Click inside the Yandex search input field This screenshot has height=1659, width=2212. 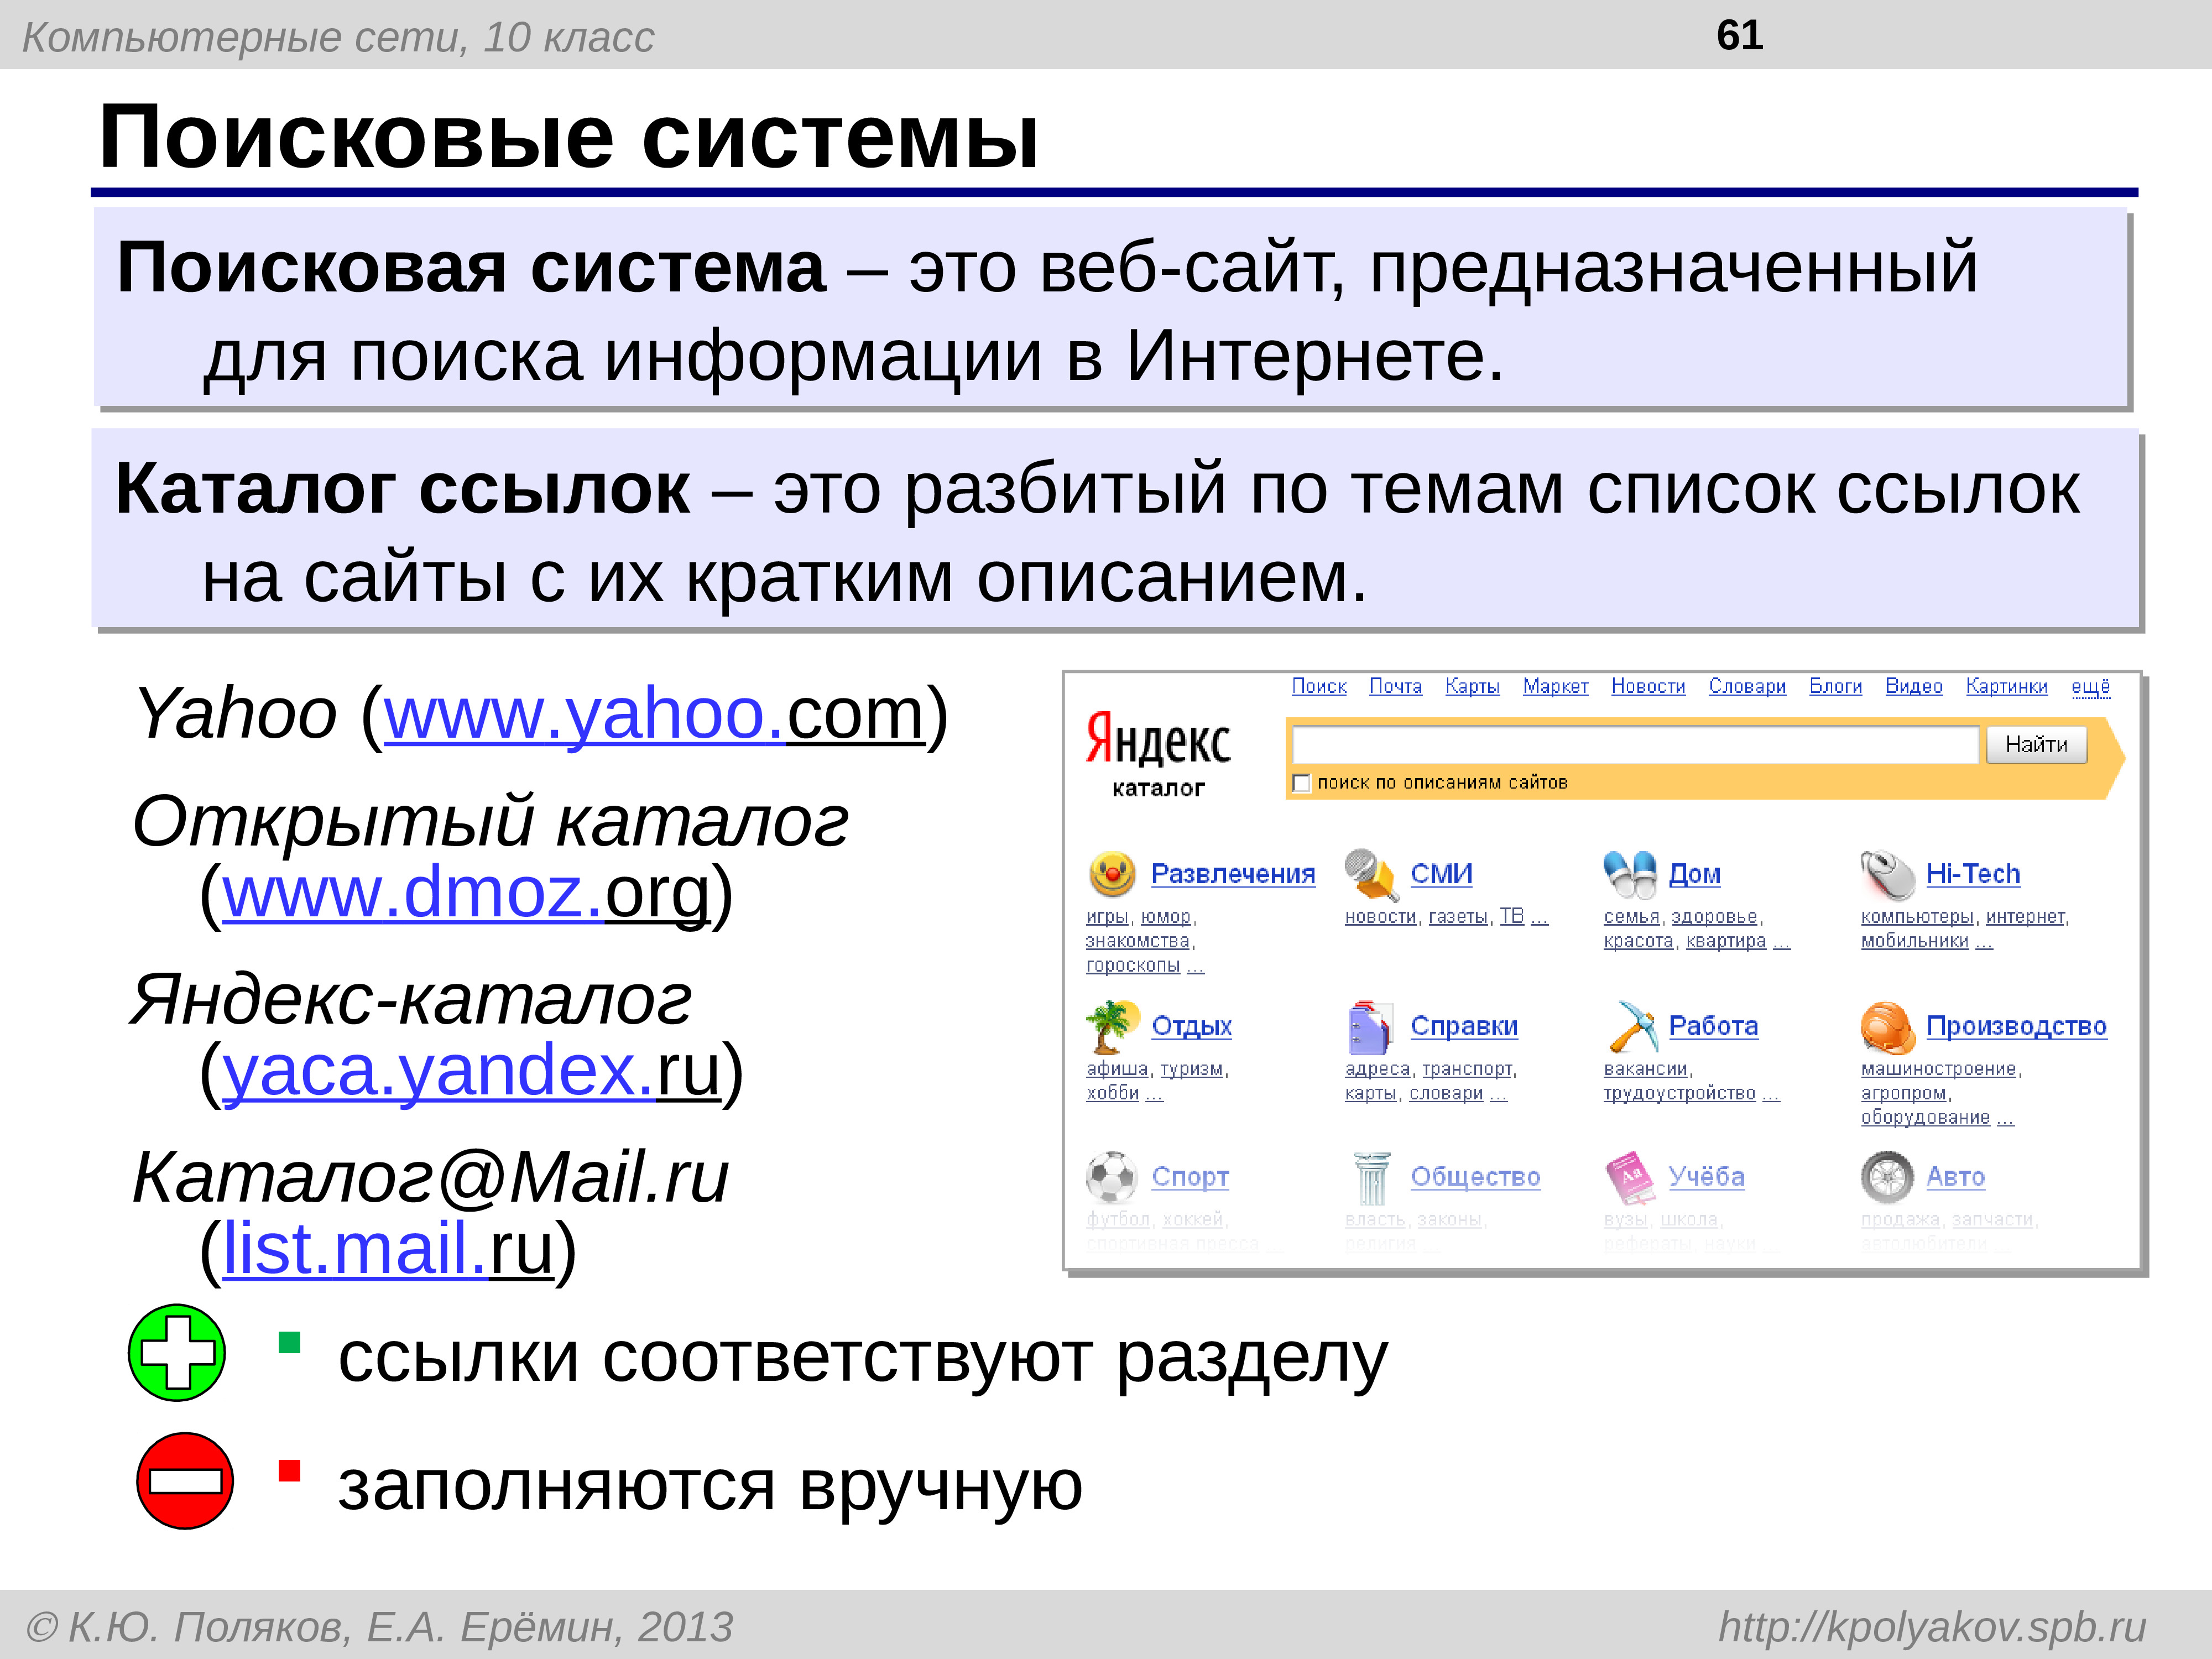(1634, 745)
